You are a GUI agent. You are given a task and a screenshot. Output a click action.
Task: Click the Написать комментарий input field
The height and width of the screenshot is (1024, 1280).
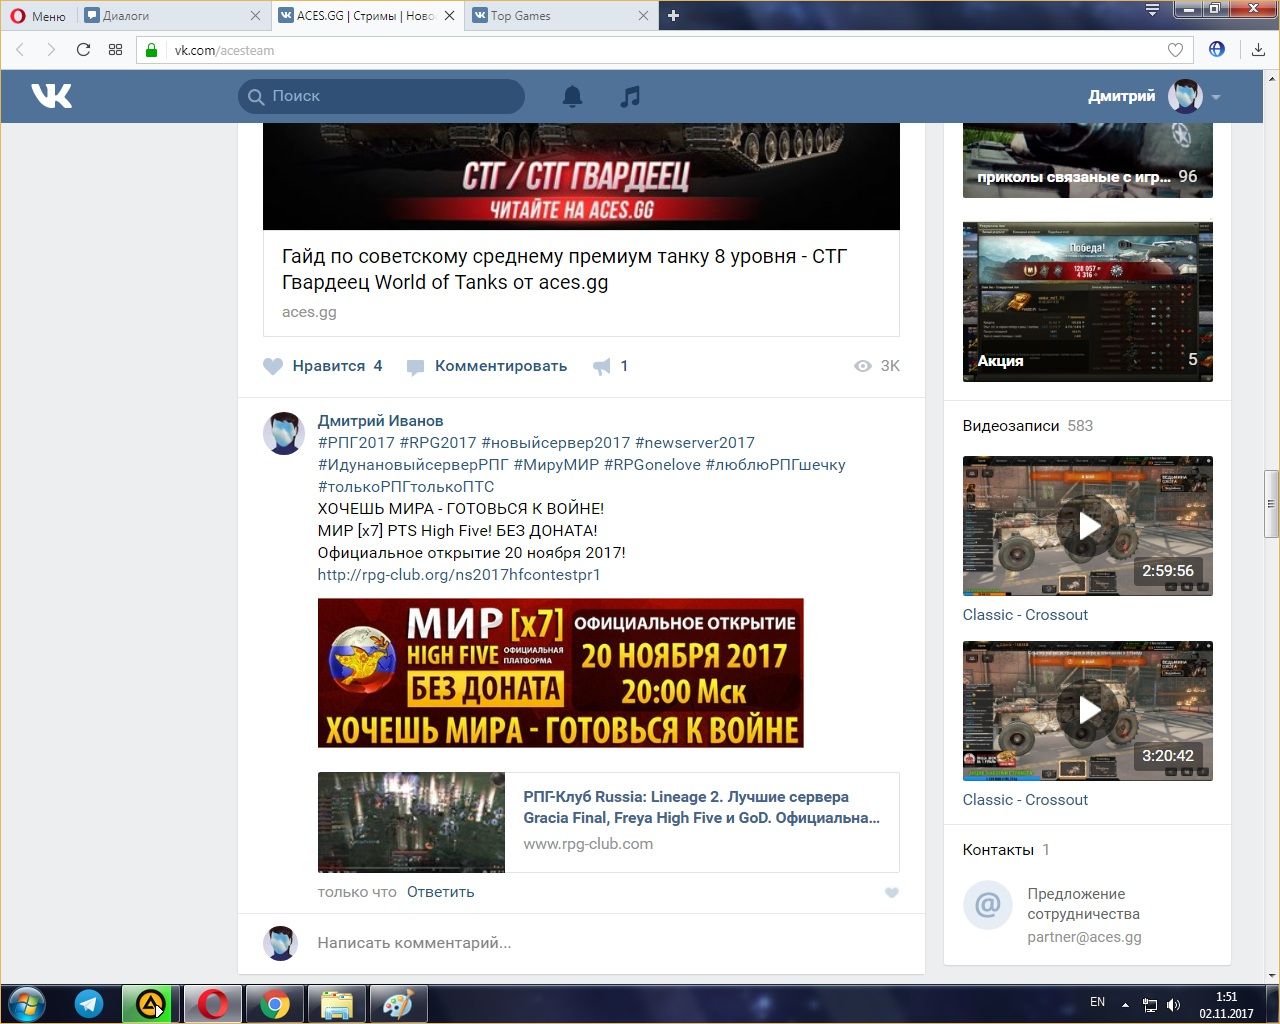point(600,943)
